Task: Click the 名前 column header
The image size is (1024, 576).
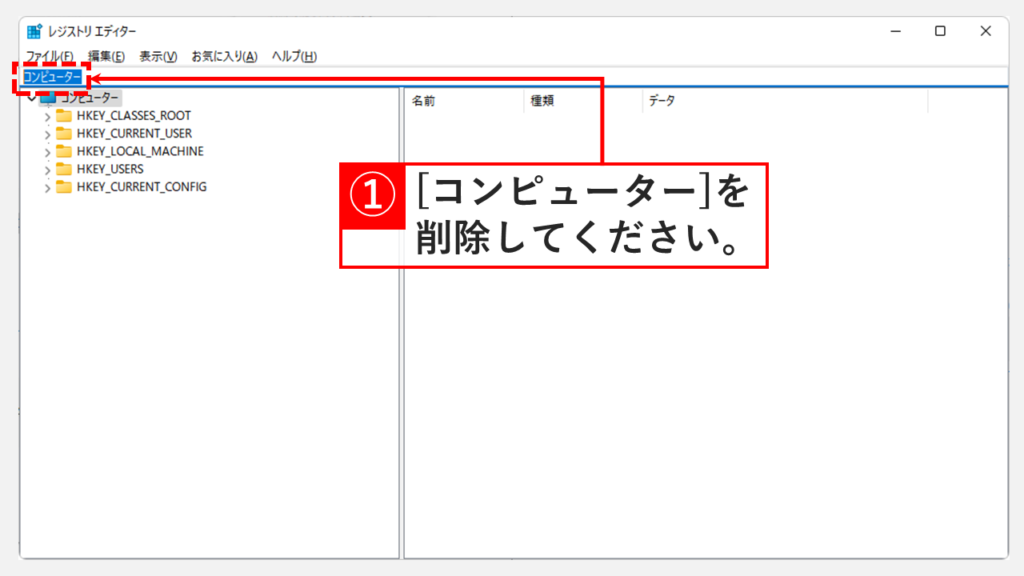Action: click(464, 101)
